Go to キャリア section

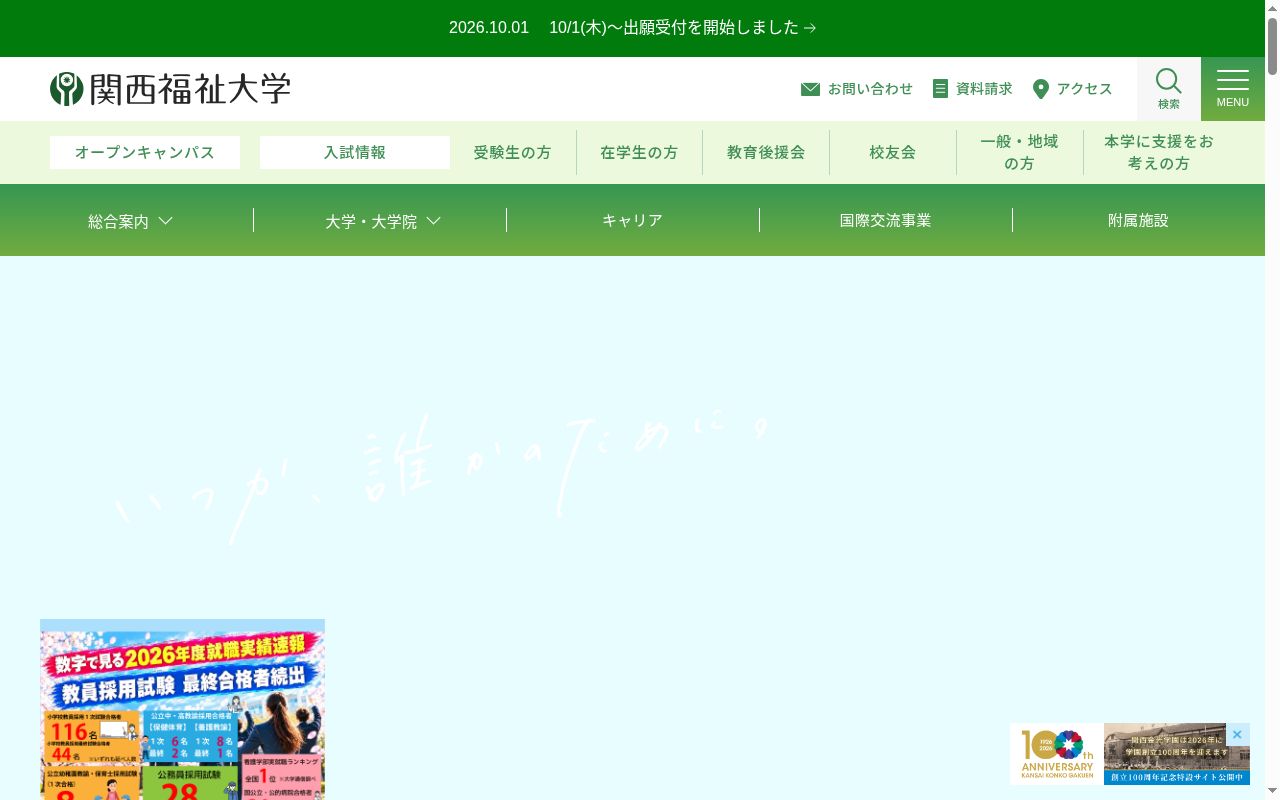click(632, 221)
